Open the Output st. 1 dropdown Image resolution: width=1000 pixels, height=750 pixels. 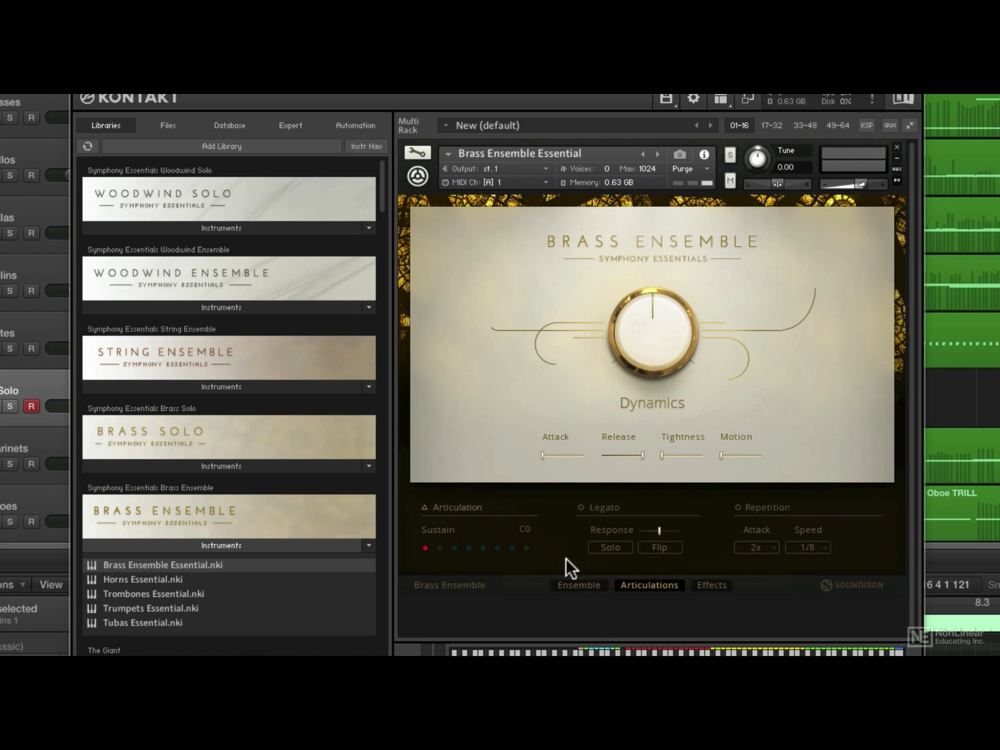[501, 169]
